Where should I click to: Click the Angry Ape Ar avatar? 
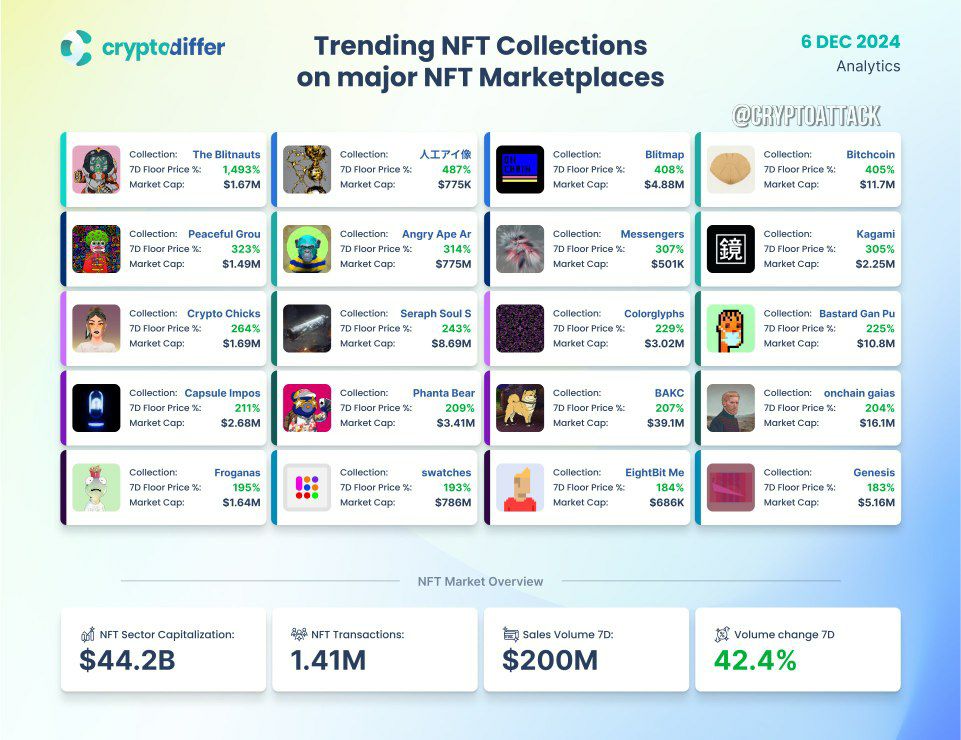[307, 249]
